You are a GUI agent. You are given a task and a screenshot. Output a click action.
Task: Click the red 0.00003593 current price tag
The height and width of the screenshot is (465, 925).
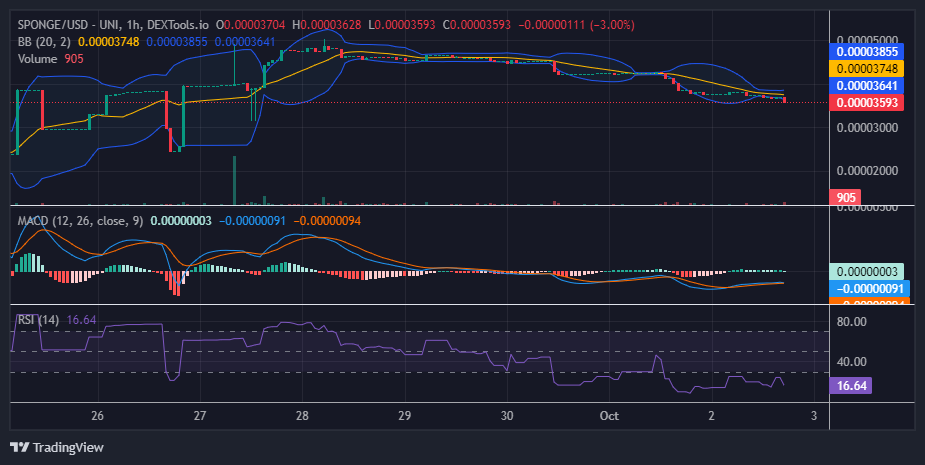[867, 103]
